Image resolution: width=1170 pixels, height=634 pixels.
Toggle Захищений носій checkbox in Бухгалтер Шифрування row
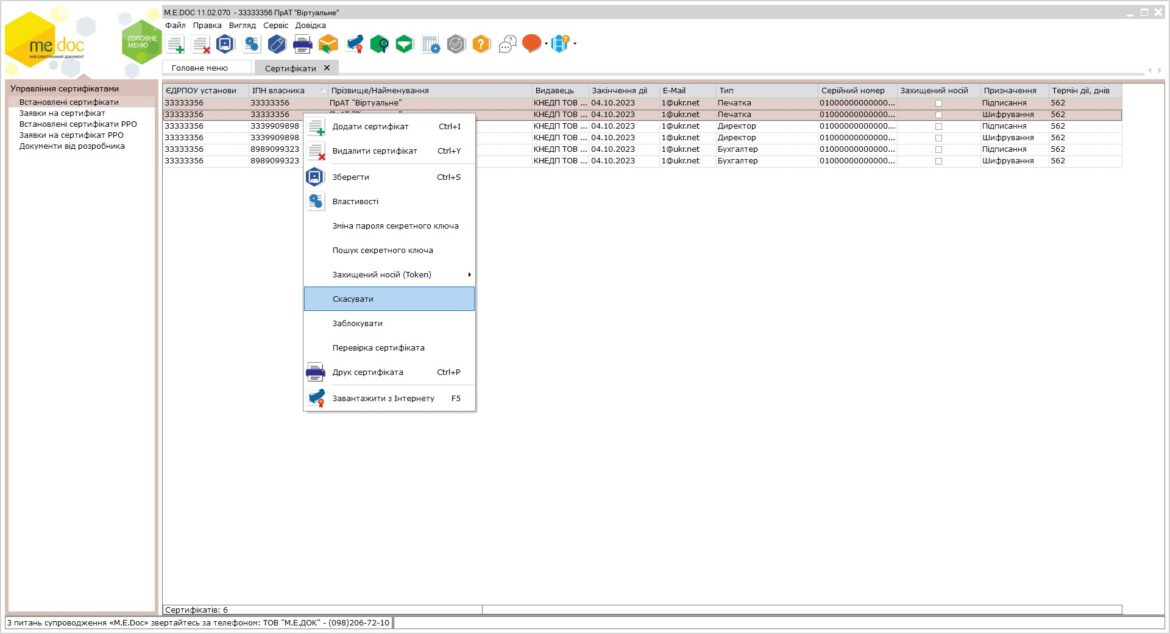click(939, 161)
